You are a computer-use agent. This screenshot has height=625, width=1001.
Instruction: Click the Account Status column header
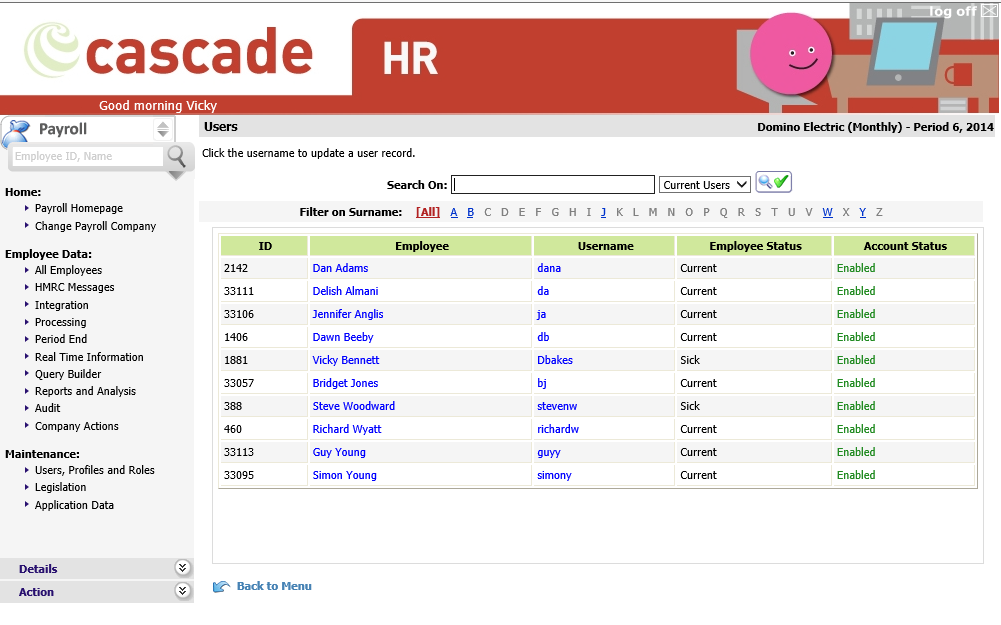905,246
